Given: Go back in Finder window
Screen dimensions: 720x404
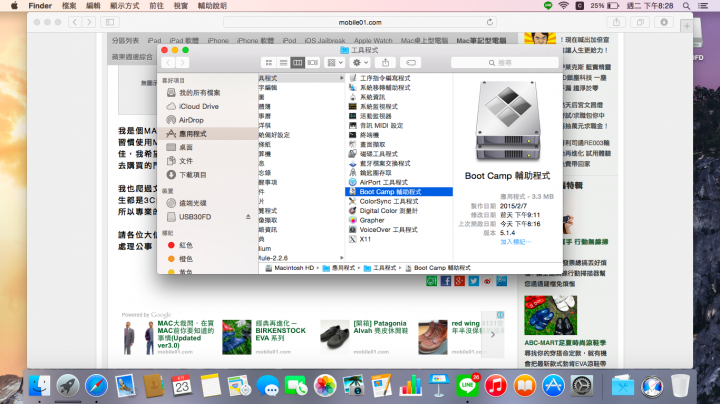Looking at the screenshot, I should 168,62.
